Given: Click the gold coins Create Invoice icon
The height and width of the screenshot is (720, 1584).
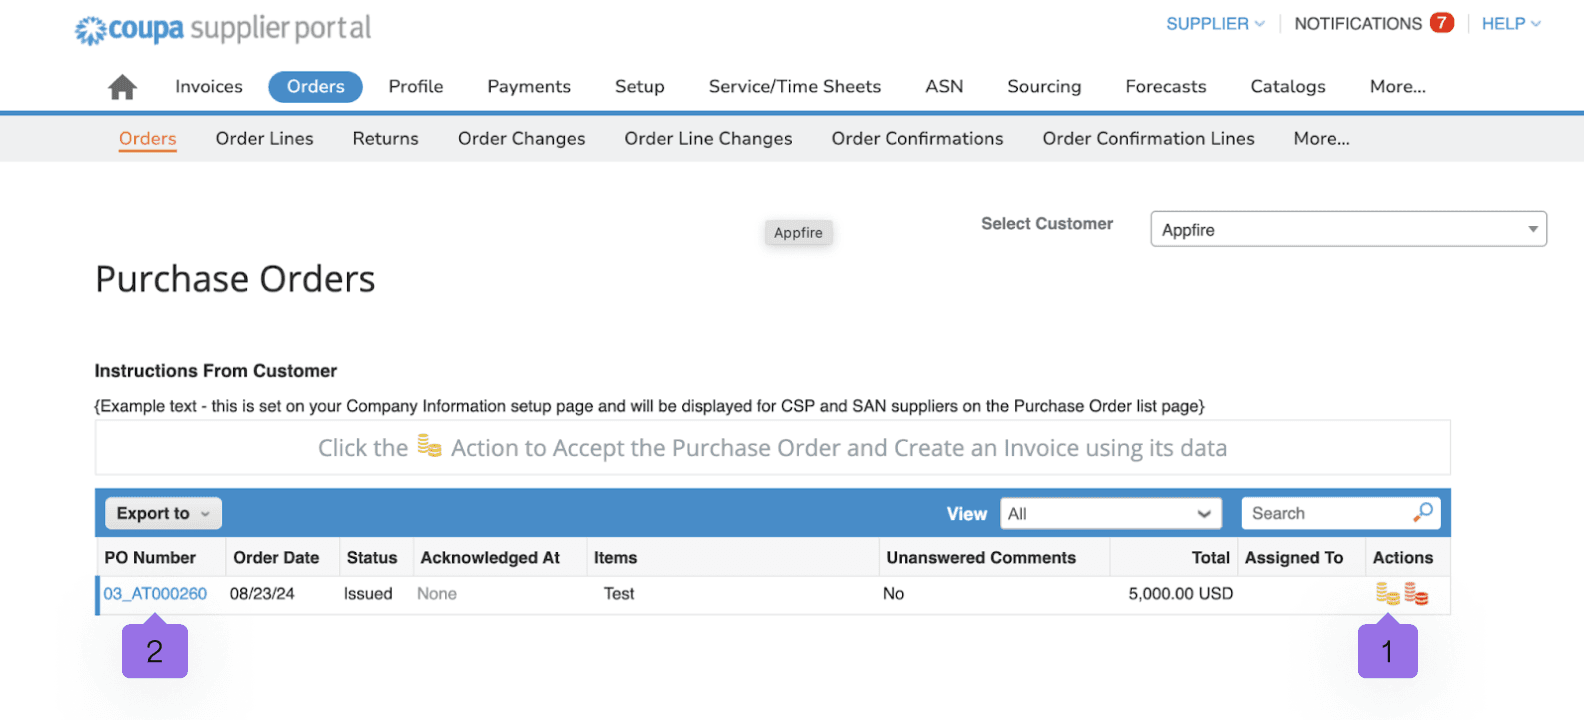Looking at the screenshot, I should click(x=1387, y=594).
